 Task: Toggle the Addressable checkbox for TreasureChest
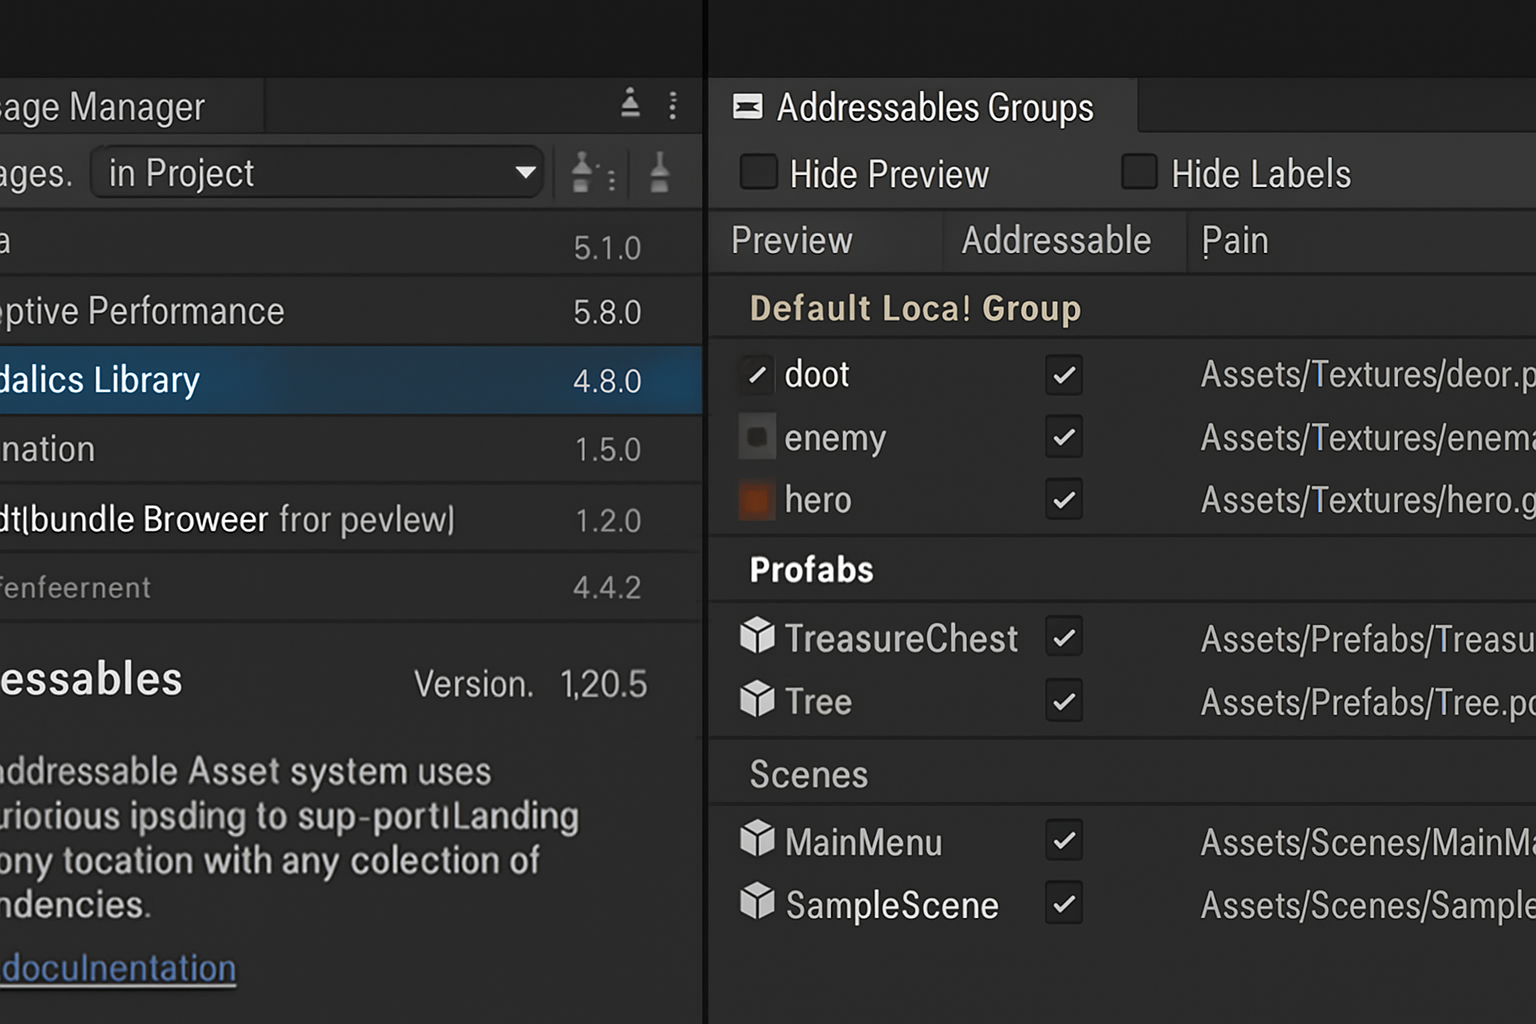point(1064,637)
